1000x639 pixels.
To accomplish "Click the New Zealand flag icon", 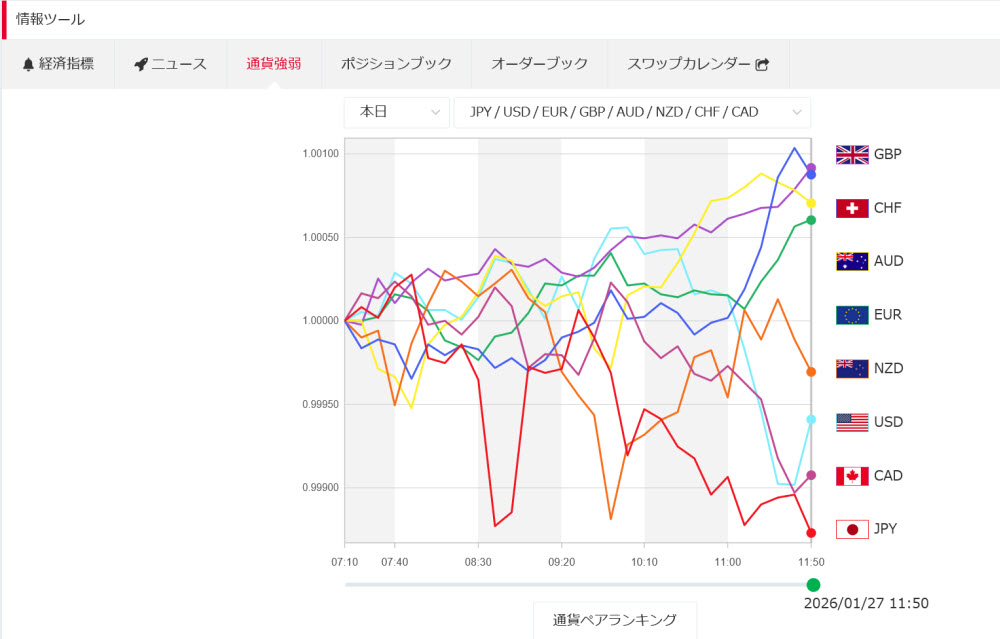I will (852, 369).
